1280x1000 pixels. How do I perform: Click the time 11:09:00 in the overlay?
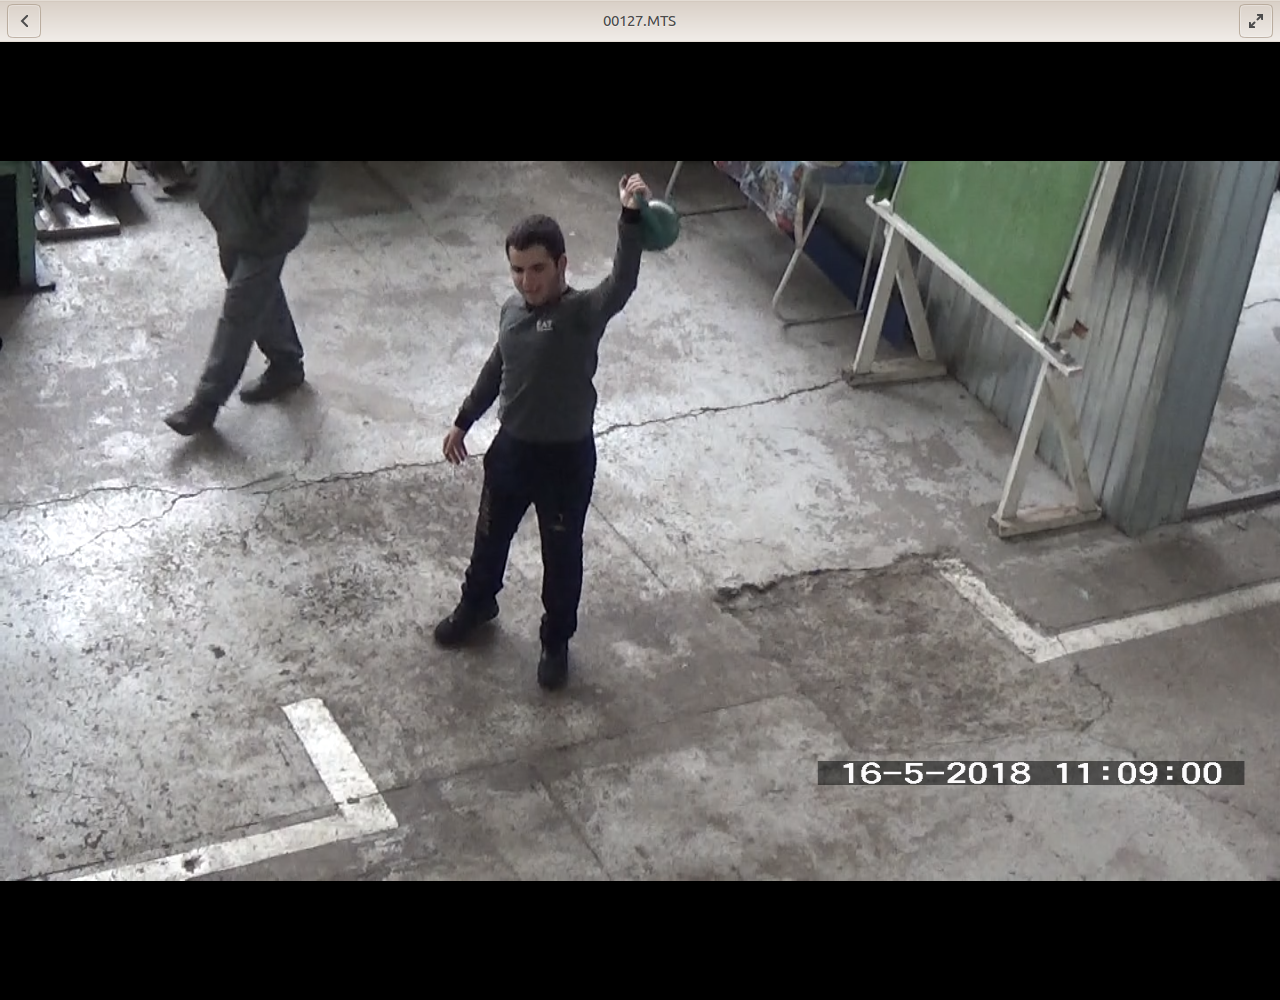pyautogui.click(x=1138, y=773)
